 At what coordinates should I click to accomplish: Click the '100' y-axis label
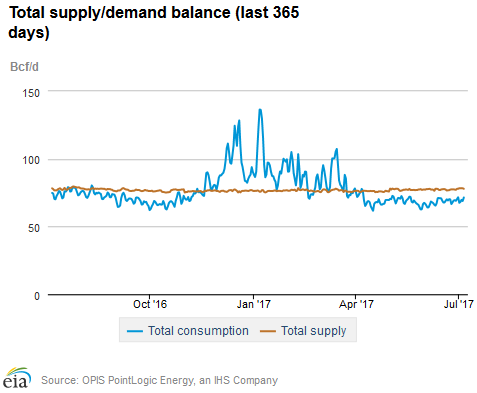[x=31, y=160]
